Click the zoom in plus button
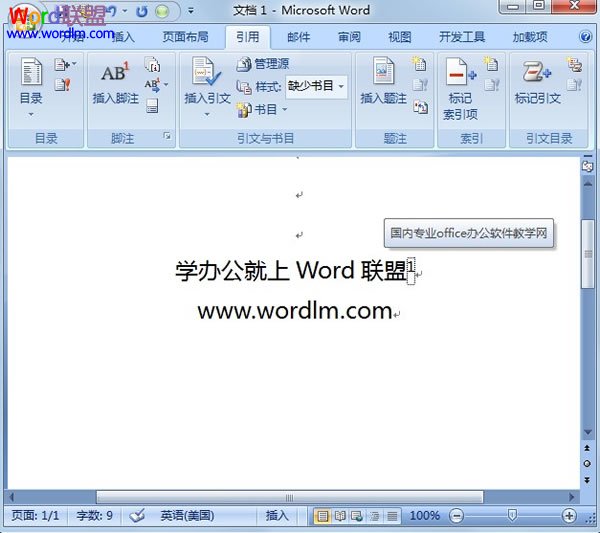 coord(569,516)
